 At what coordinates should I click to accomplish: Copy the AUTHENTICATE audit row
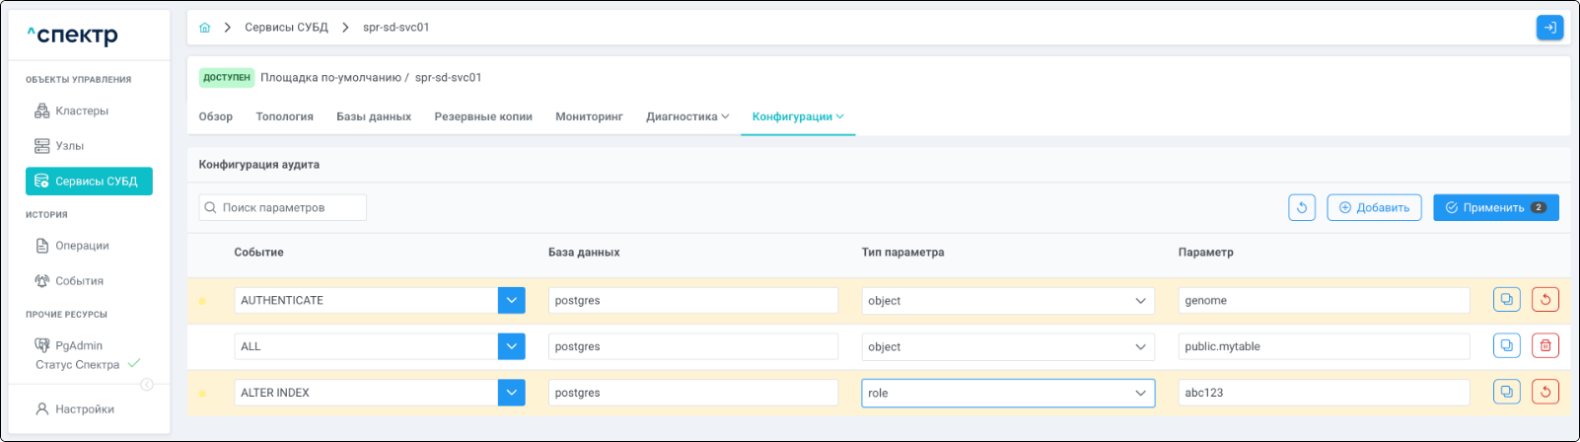coord(1506,300)
